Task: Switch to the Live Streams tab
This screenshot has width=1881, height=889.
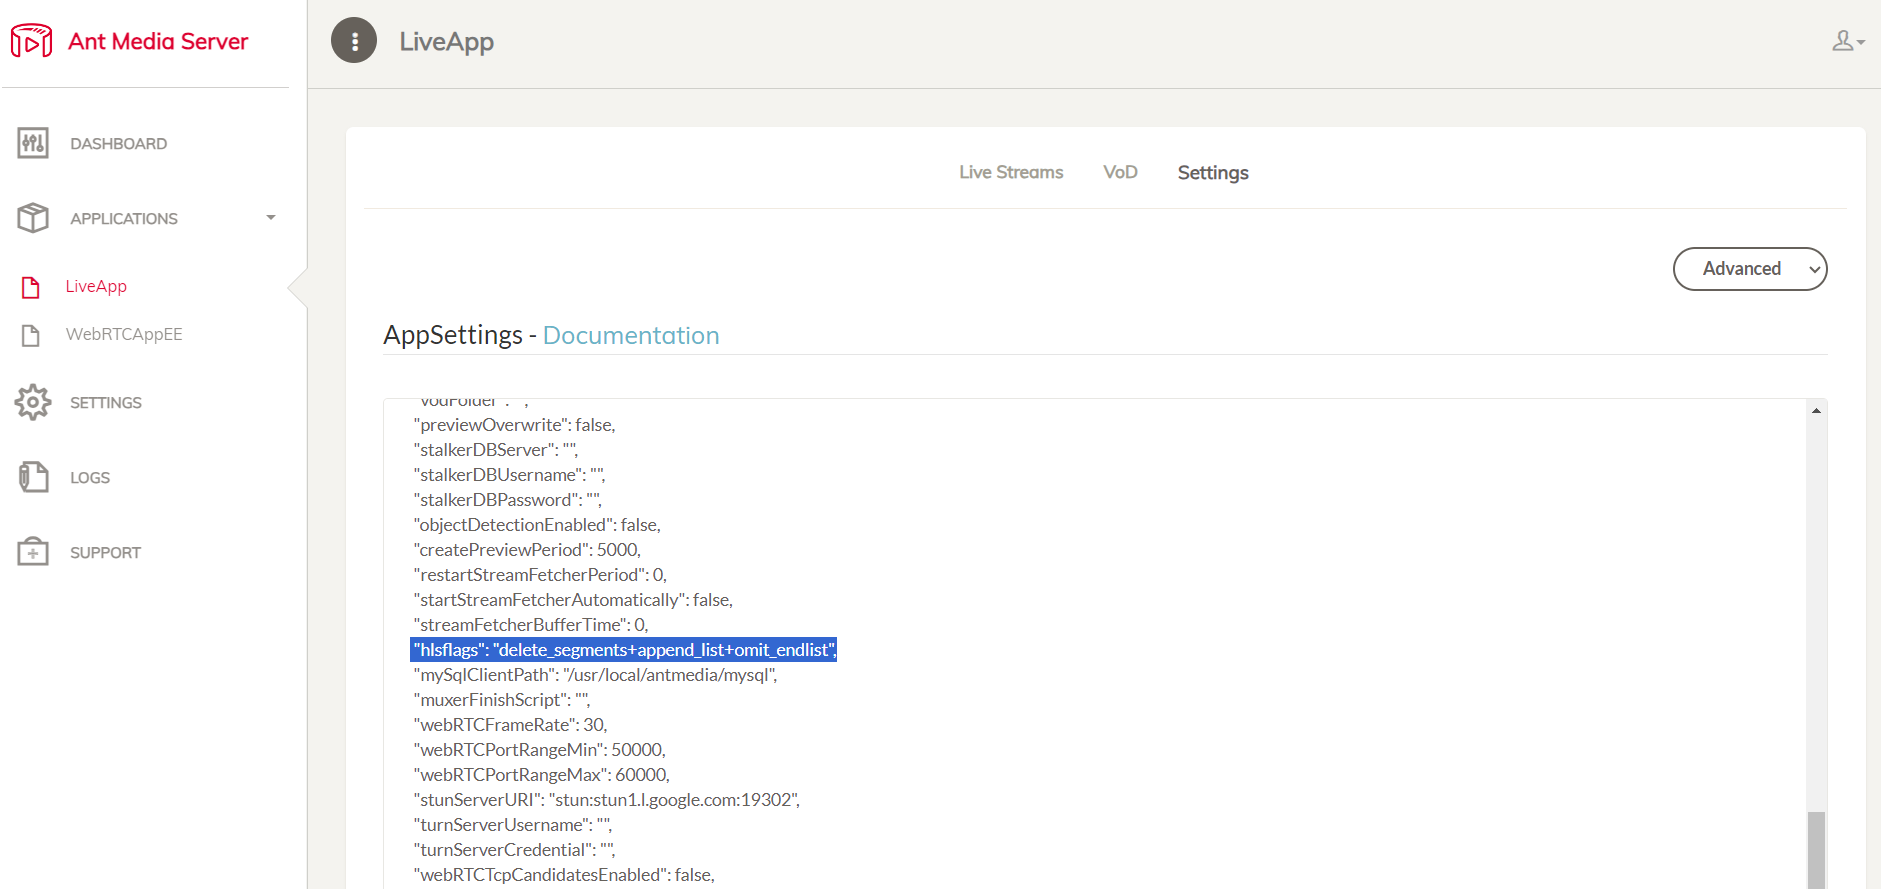Action: pyautogui.click(x=1011, y=172)
